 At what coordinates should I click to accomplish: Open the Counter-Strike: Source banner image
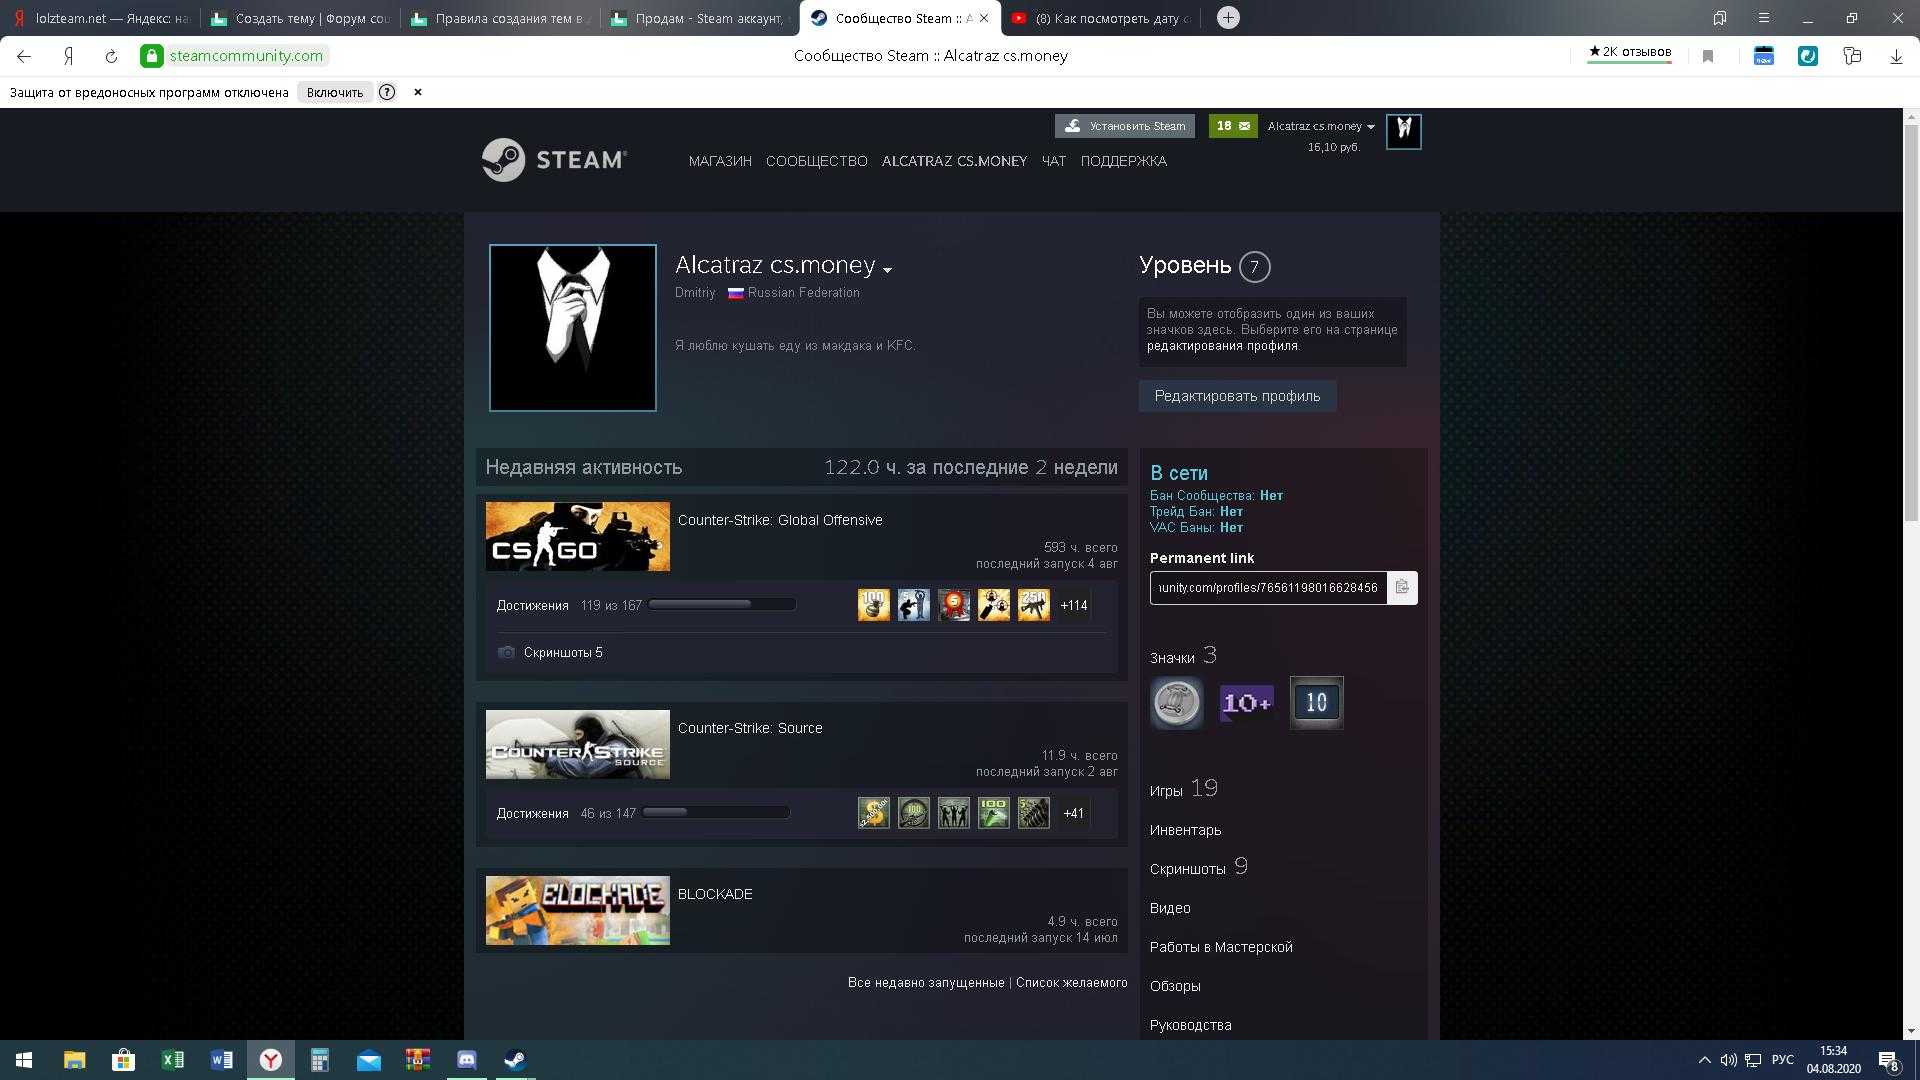578,745
